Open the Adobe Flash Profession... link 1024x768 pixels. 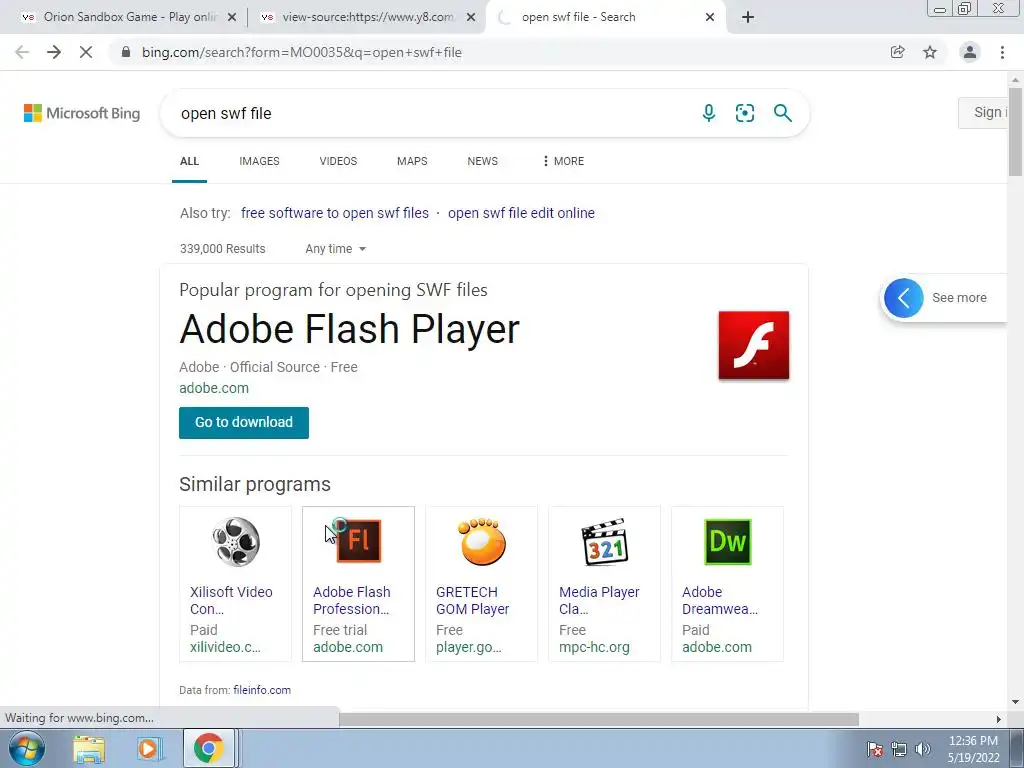click(x=351, y=600)
